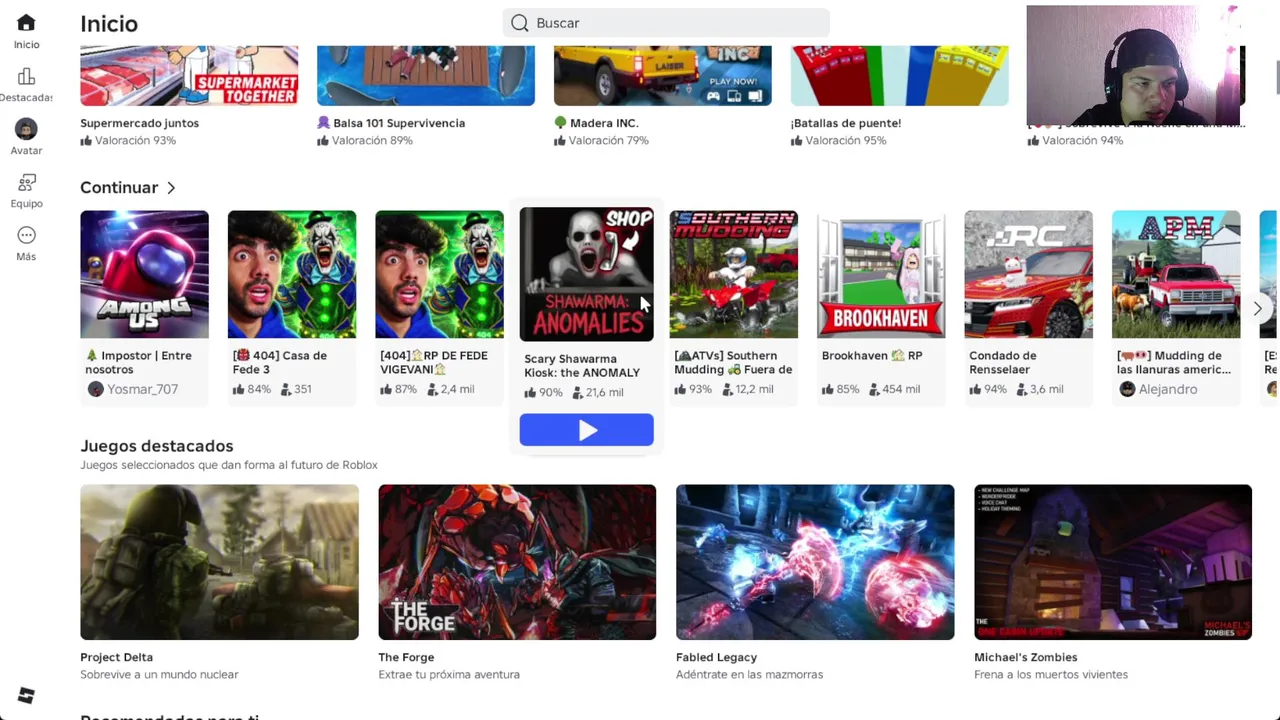Open the APM Mudding de las llanuras thumbnail
Image resolution: width=1280 pixels, height=720 pixels.
[1176, 274]
